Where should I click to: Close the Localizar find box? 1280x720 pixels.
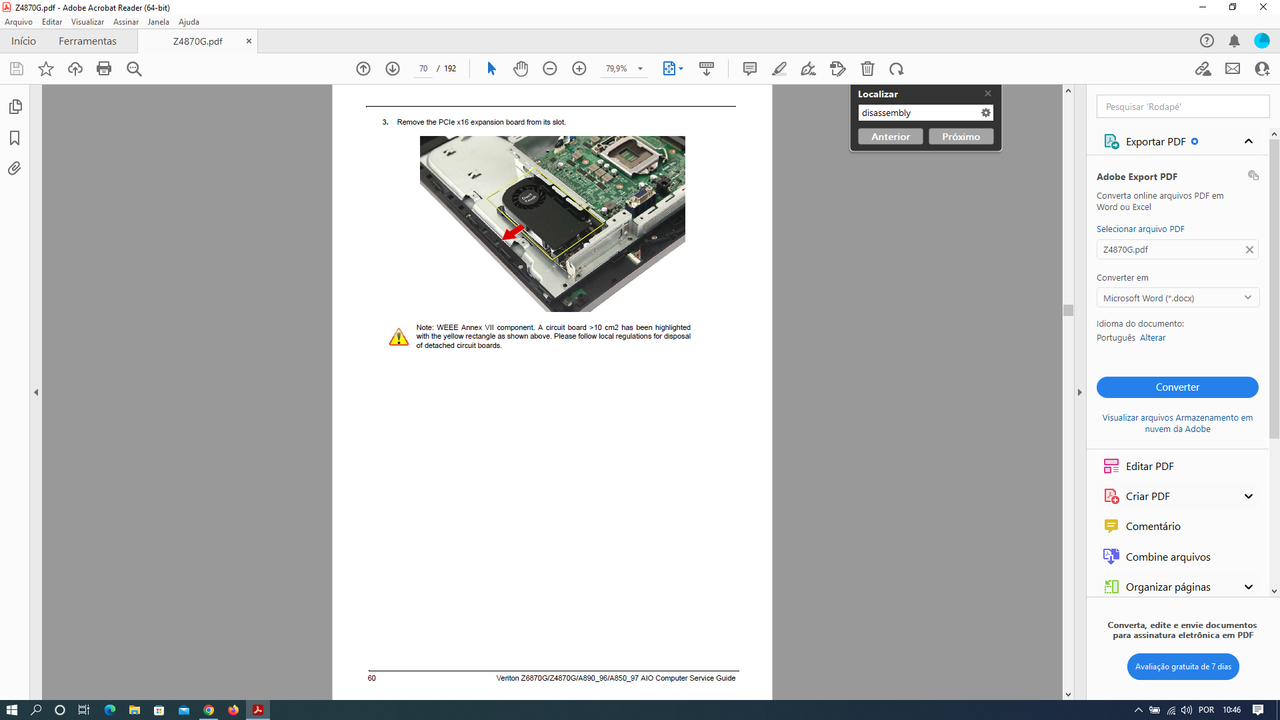[x=988, y=94]
